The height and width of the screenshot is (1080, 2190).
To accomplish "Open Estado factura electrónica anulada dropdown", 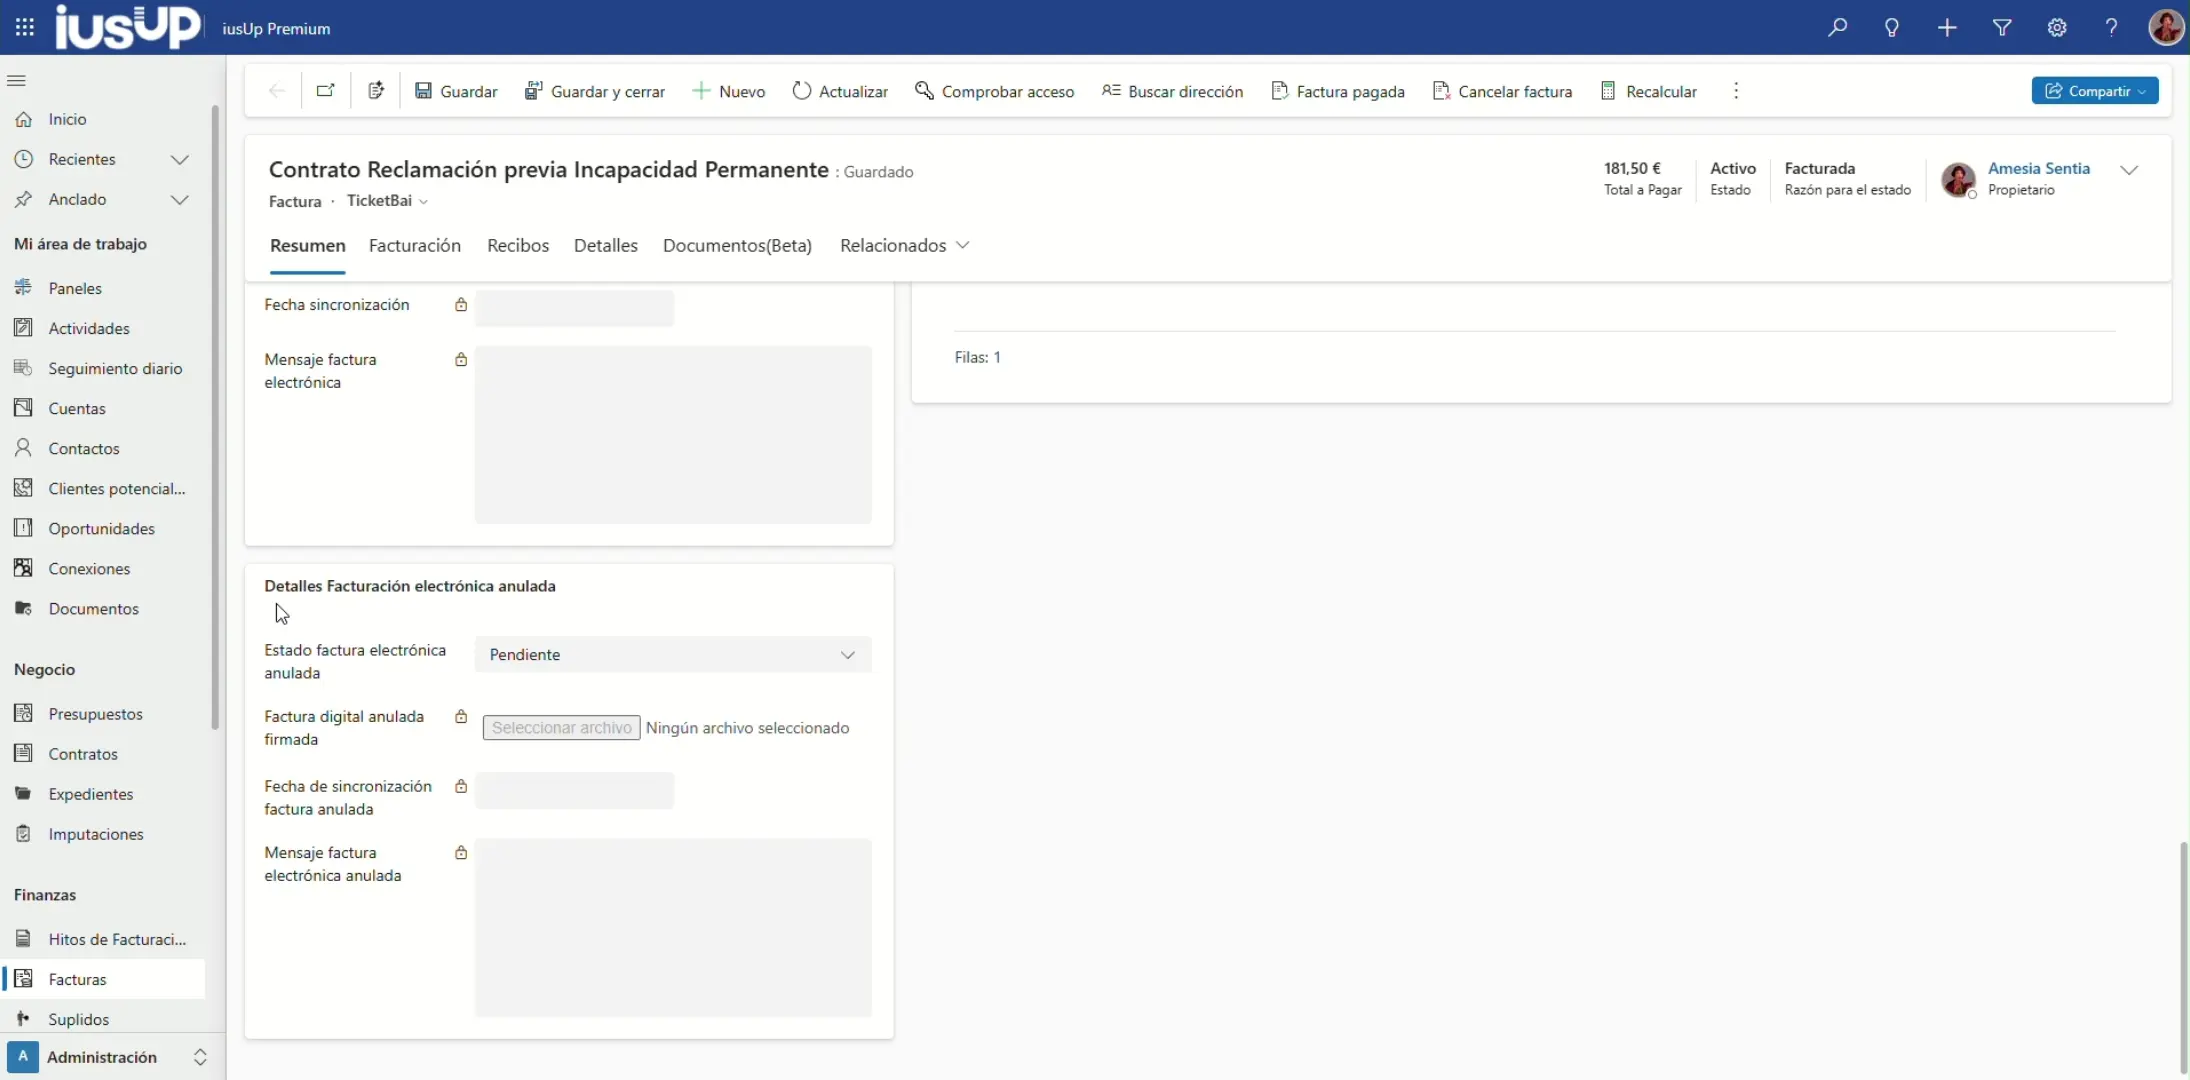I will point(673,655).
